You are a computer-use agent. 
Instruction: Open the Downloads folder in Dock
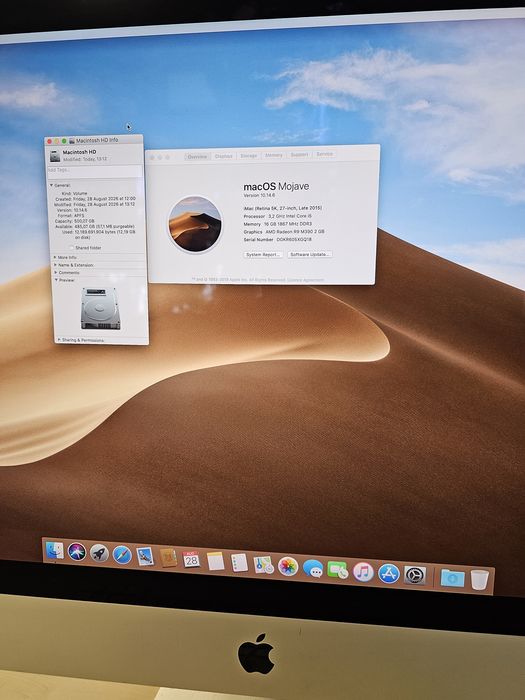(x=452, y=578)
